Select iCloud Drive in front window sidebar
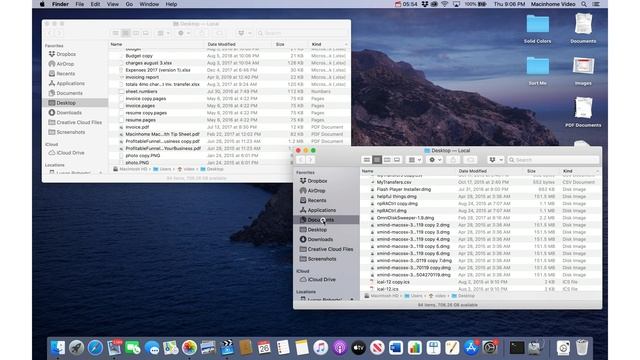640x360 pixels. 321,280
